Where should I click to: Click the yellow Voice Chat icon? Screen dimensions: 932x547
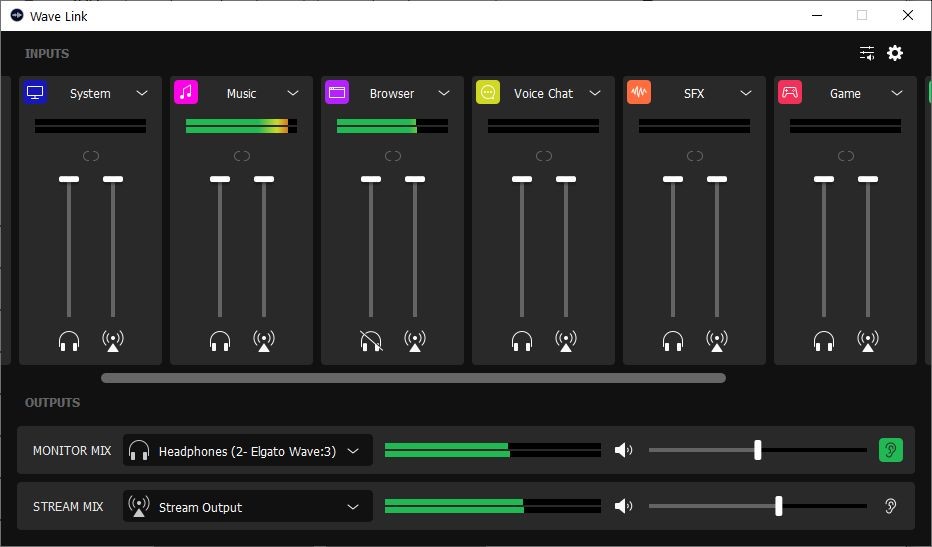pyautogui.click(x=488, y=93)
